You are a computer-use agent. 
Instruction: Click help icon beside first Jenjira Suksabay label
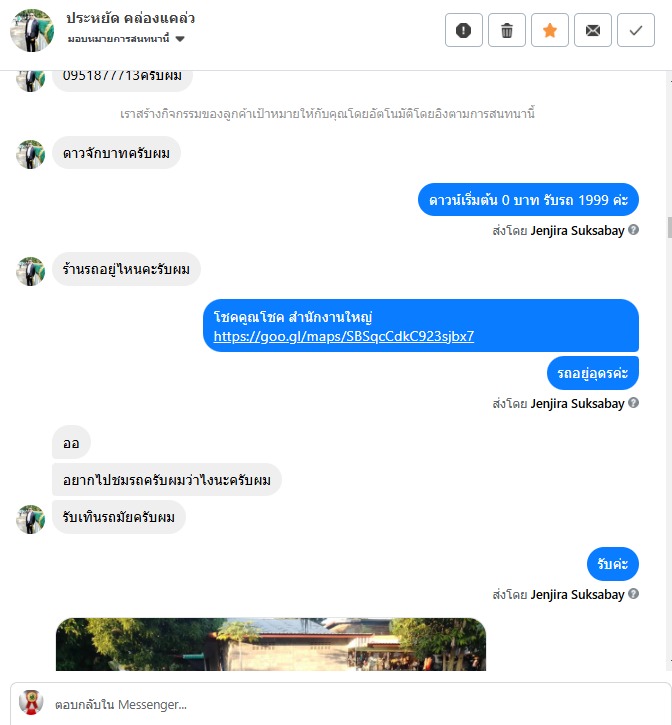point(634,229)
